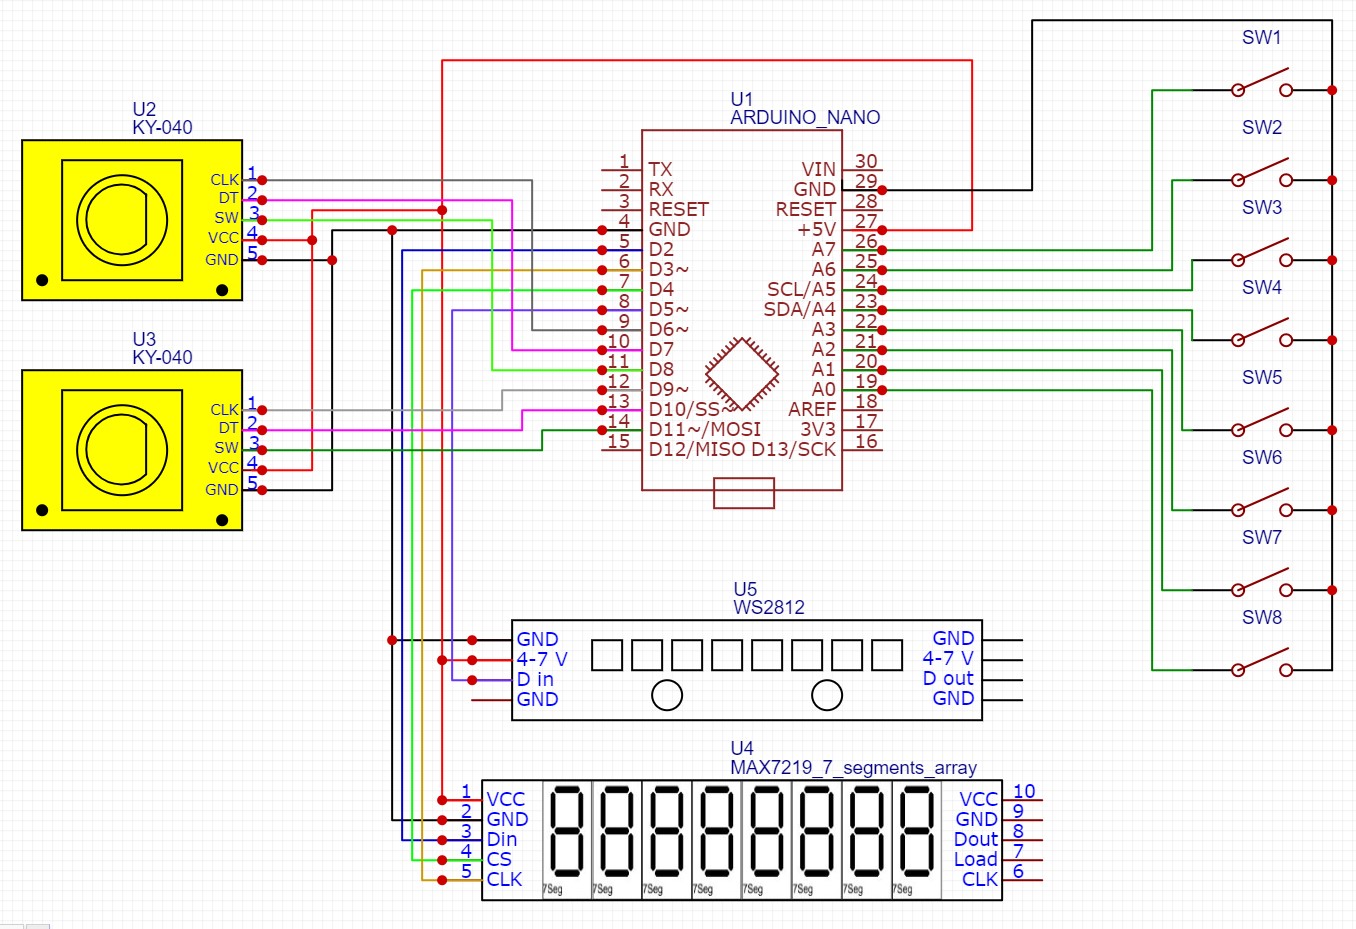Select the D3~ pin label on Arduino
The height and width of the screenshot is (929, 1356).
point(668,270)
